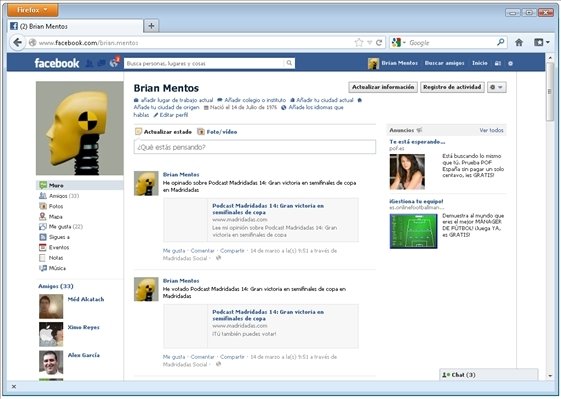Click POF ad woman image
This screenshot has height=399, width=561.
[407, 172]
